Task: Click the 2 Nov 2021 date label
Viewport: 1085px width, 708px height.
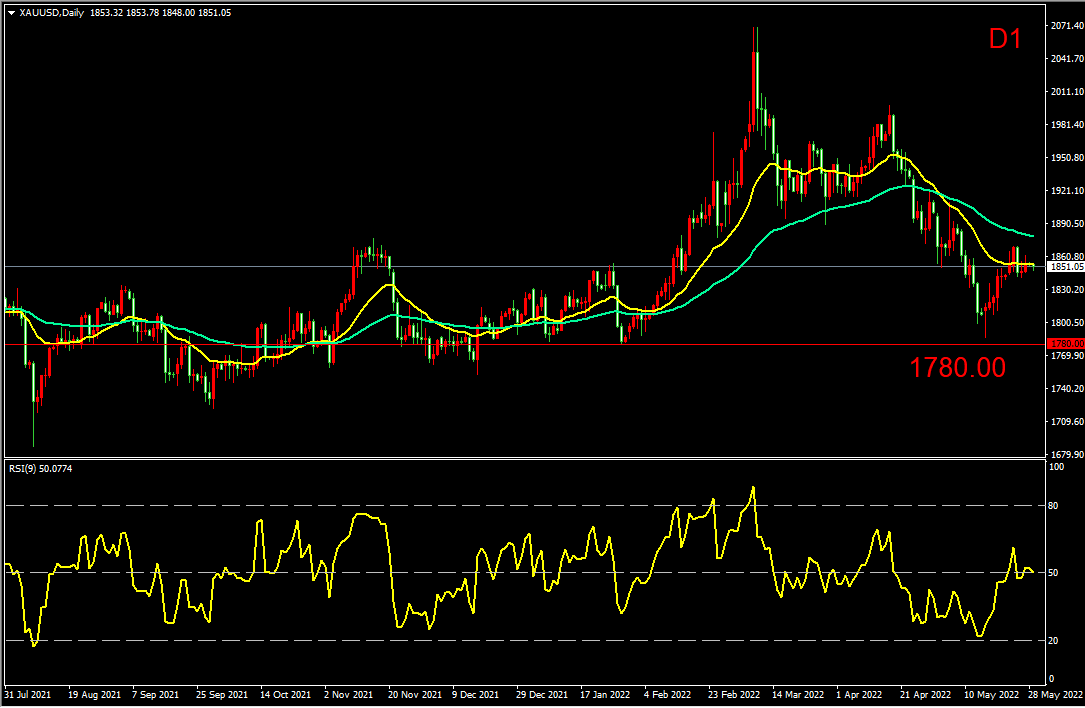Action: point(348,694)
